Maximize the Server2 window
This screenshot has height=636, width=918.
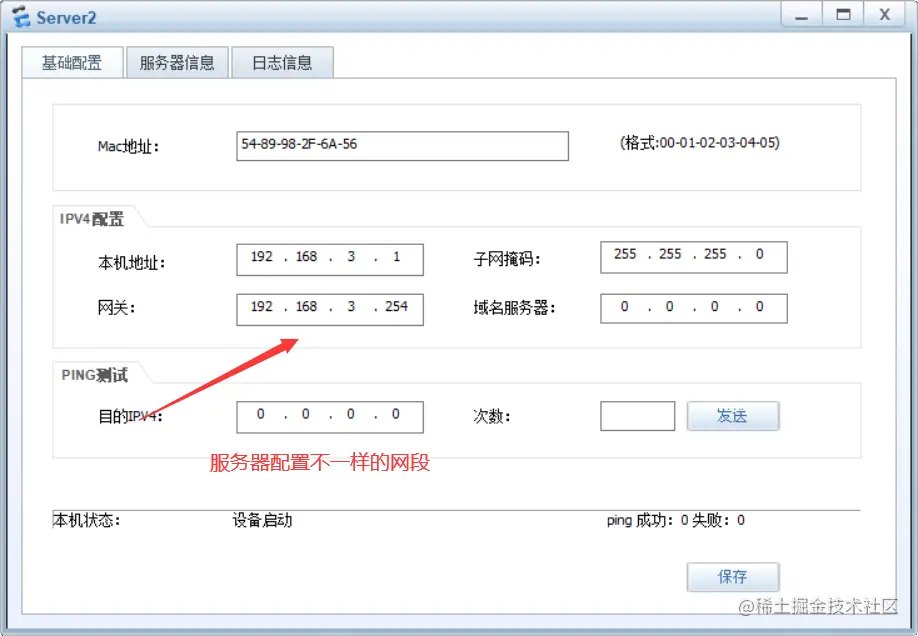[x=843, y=15]
